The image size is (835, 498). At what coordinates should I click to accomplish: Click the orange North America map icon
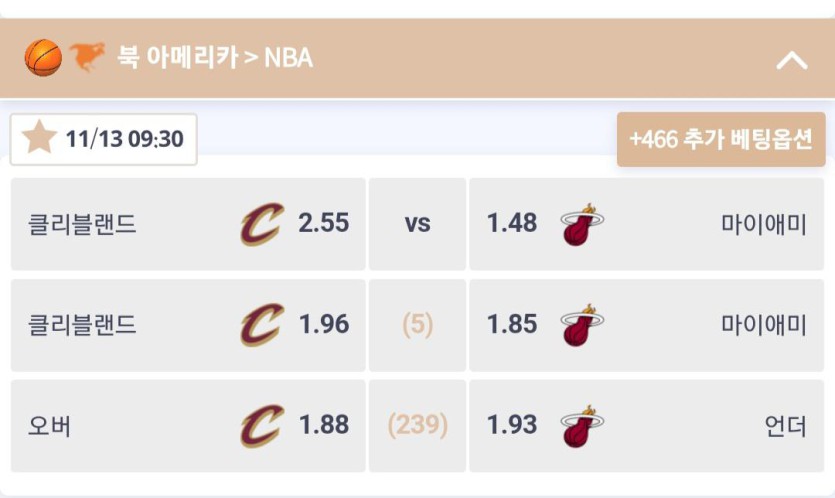click(87, 58)
